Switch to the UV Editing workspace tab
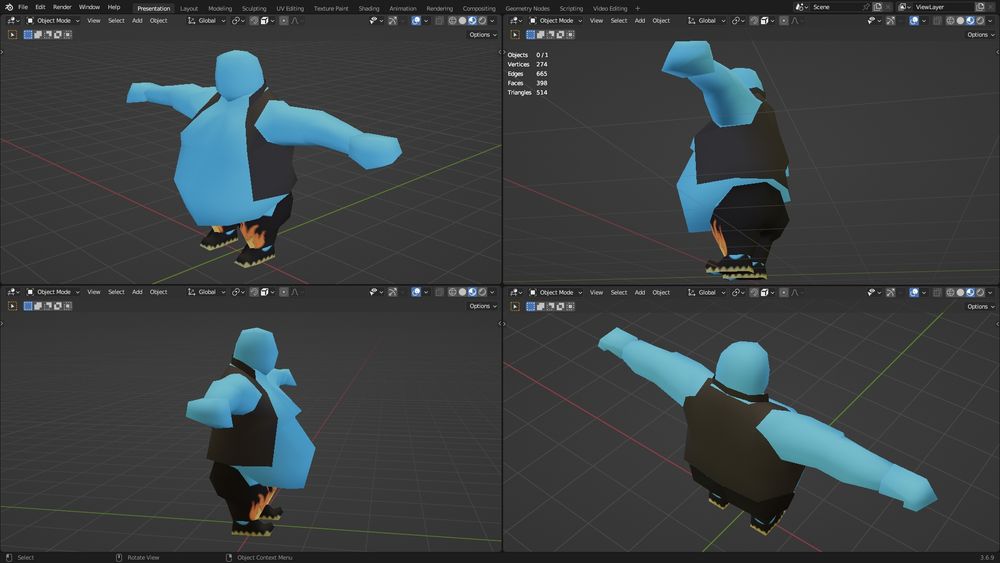 point(290,9)
